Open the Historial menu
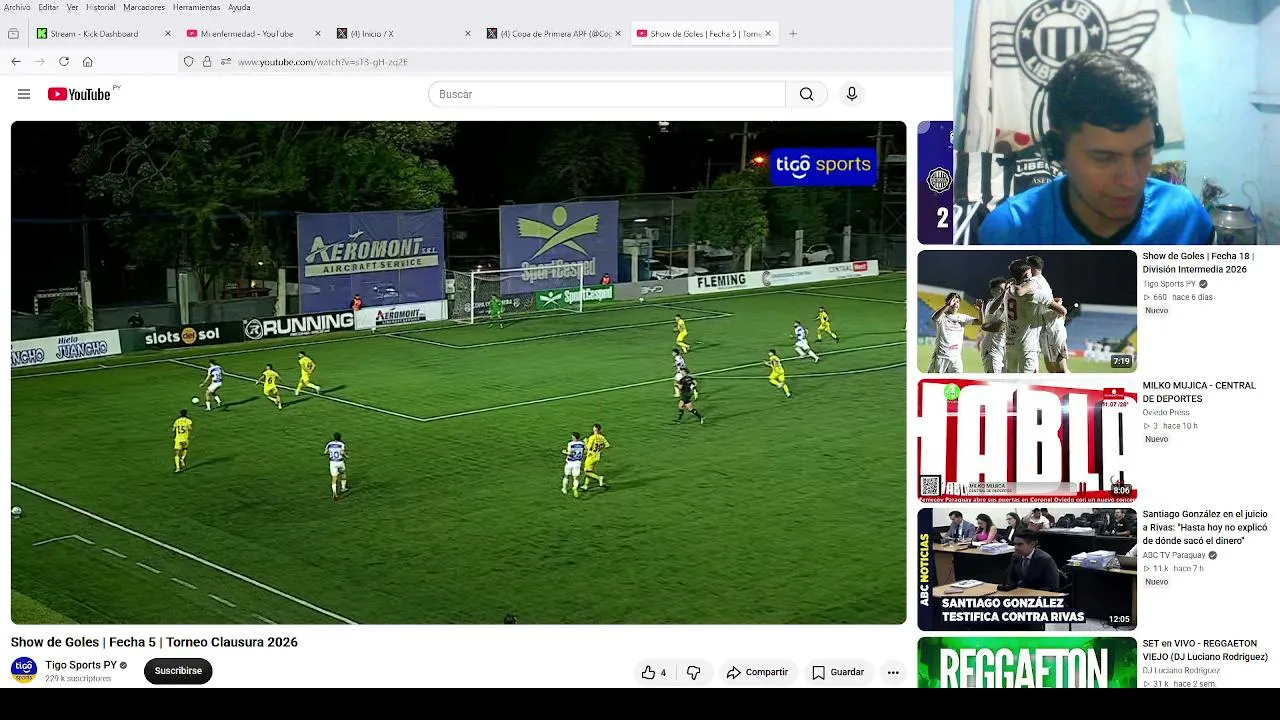The image size is (1280, 720). (101, 7)
